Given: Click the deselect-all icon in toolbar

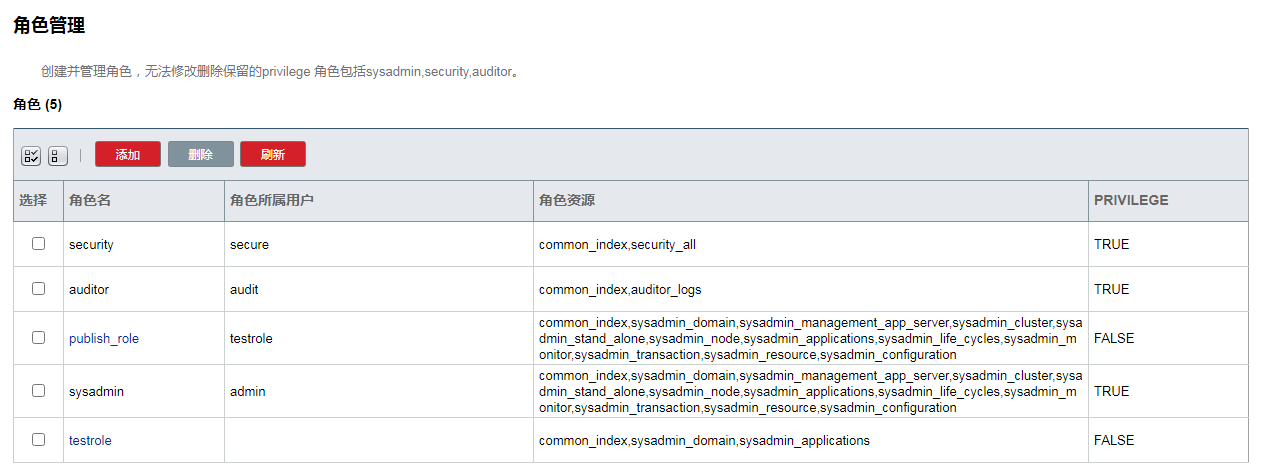Looking at the screenshot, I should [58, 155].
